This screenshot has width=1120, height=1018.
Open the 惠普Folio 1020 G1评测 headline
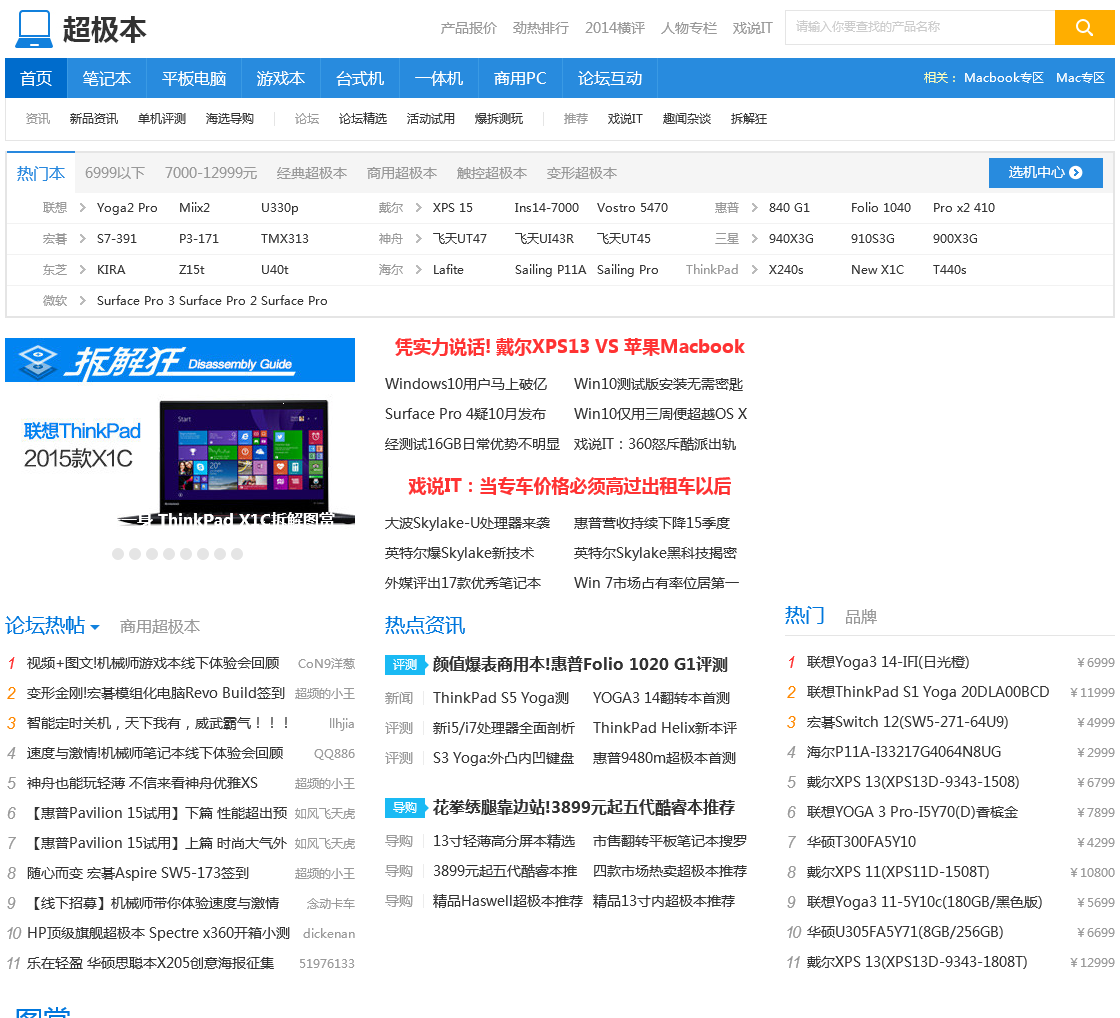click(x=580, y=664)
